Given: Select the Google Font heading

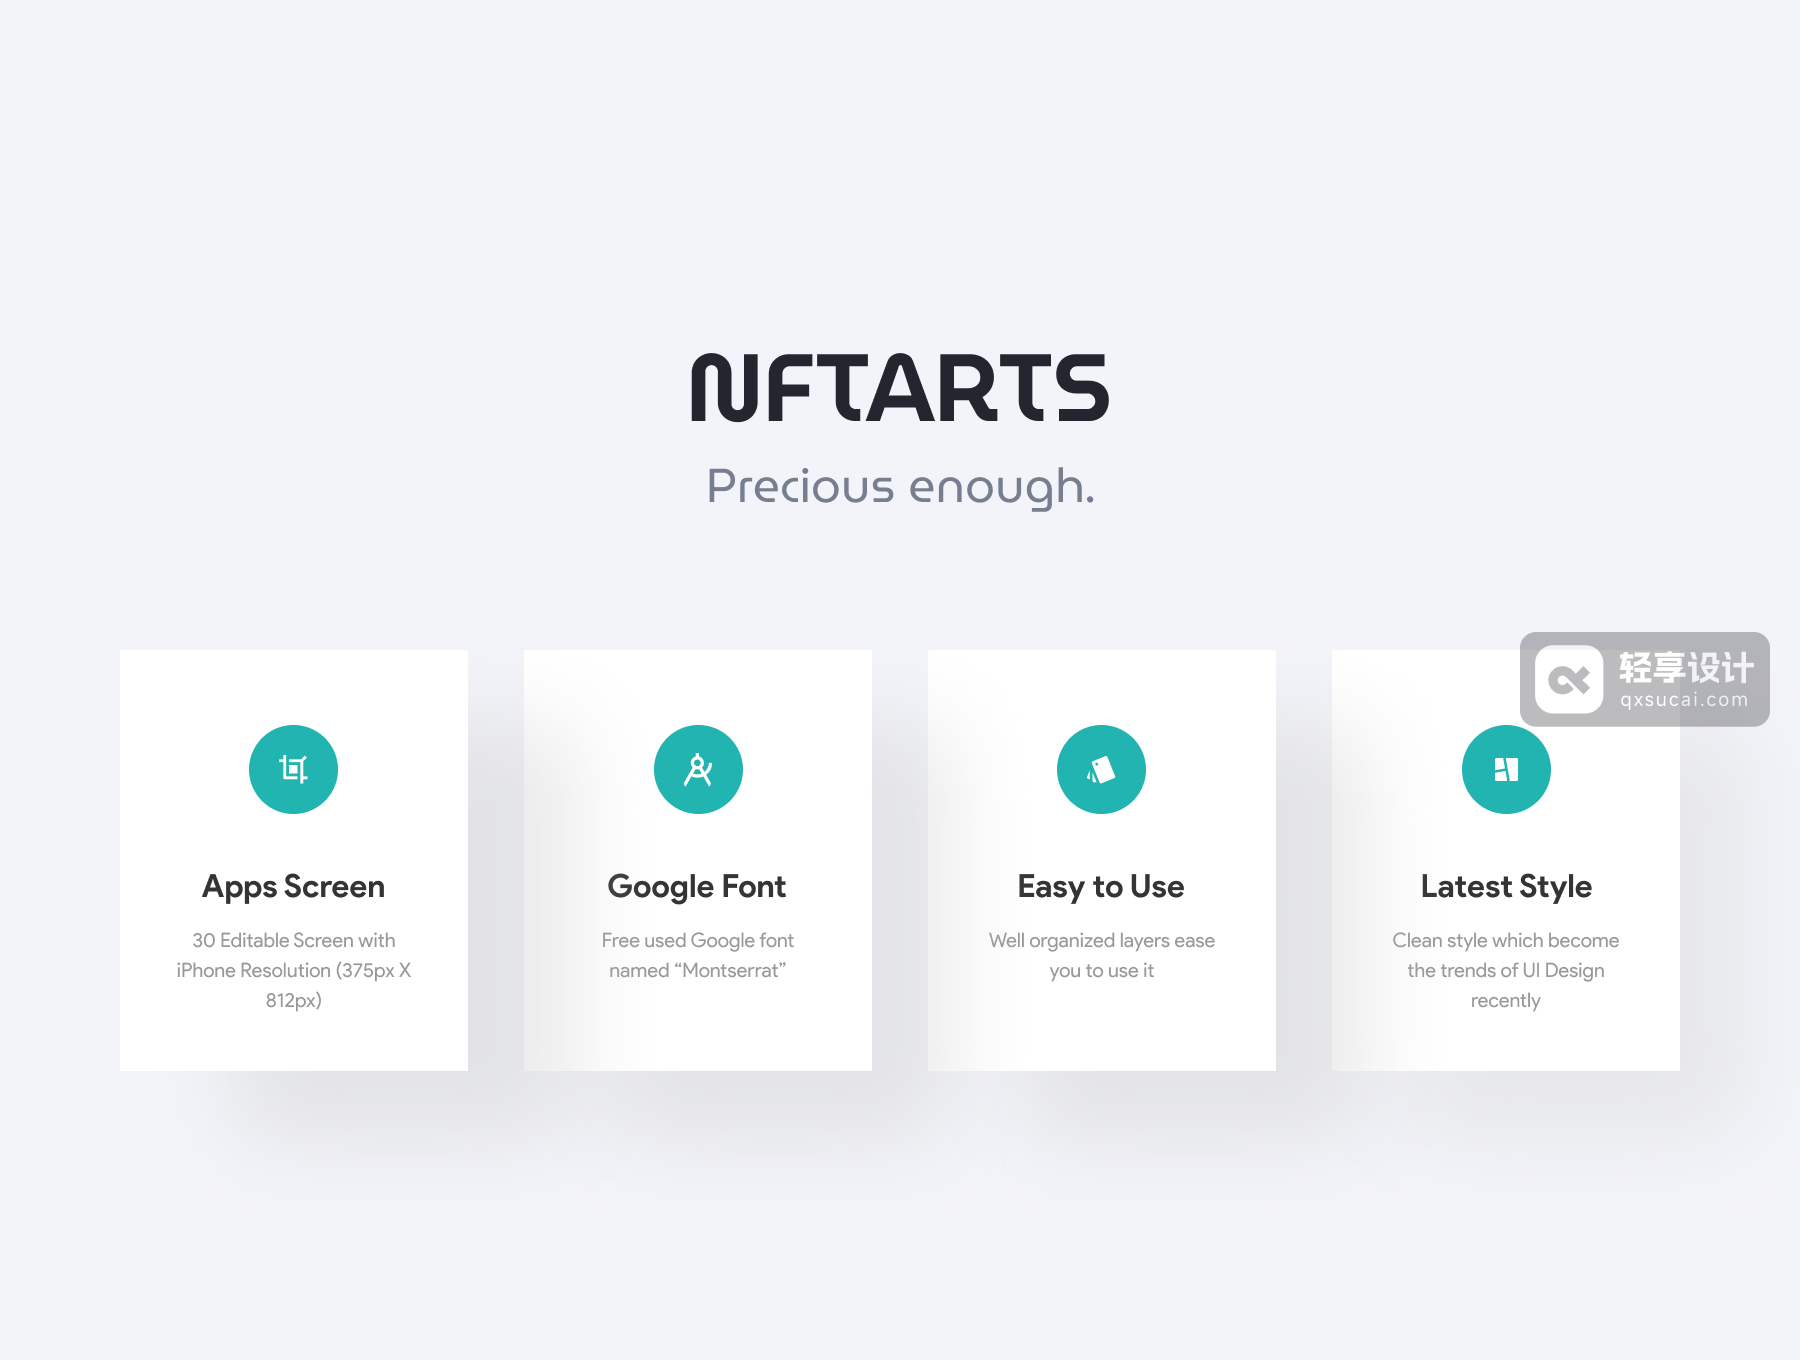Looking at the screenshot, I should [x=697, y=887].
